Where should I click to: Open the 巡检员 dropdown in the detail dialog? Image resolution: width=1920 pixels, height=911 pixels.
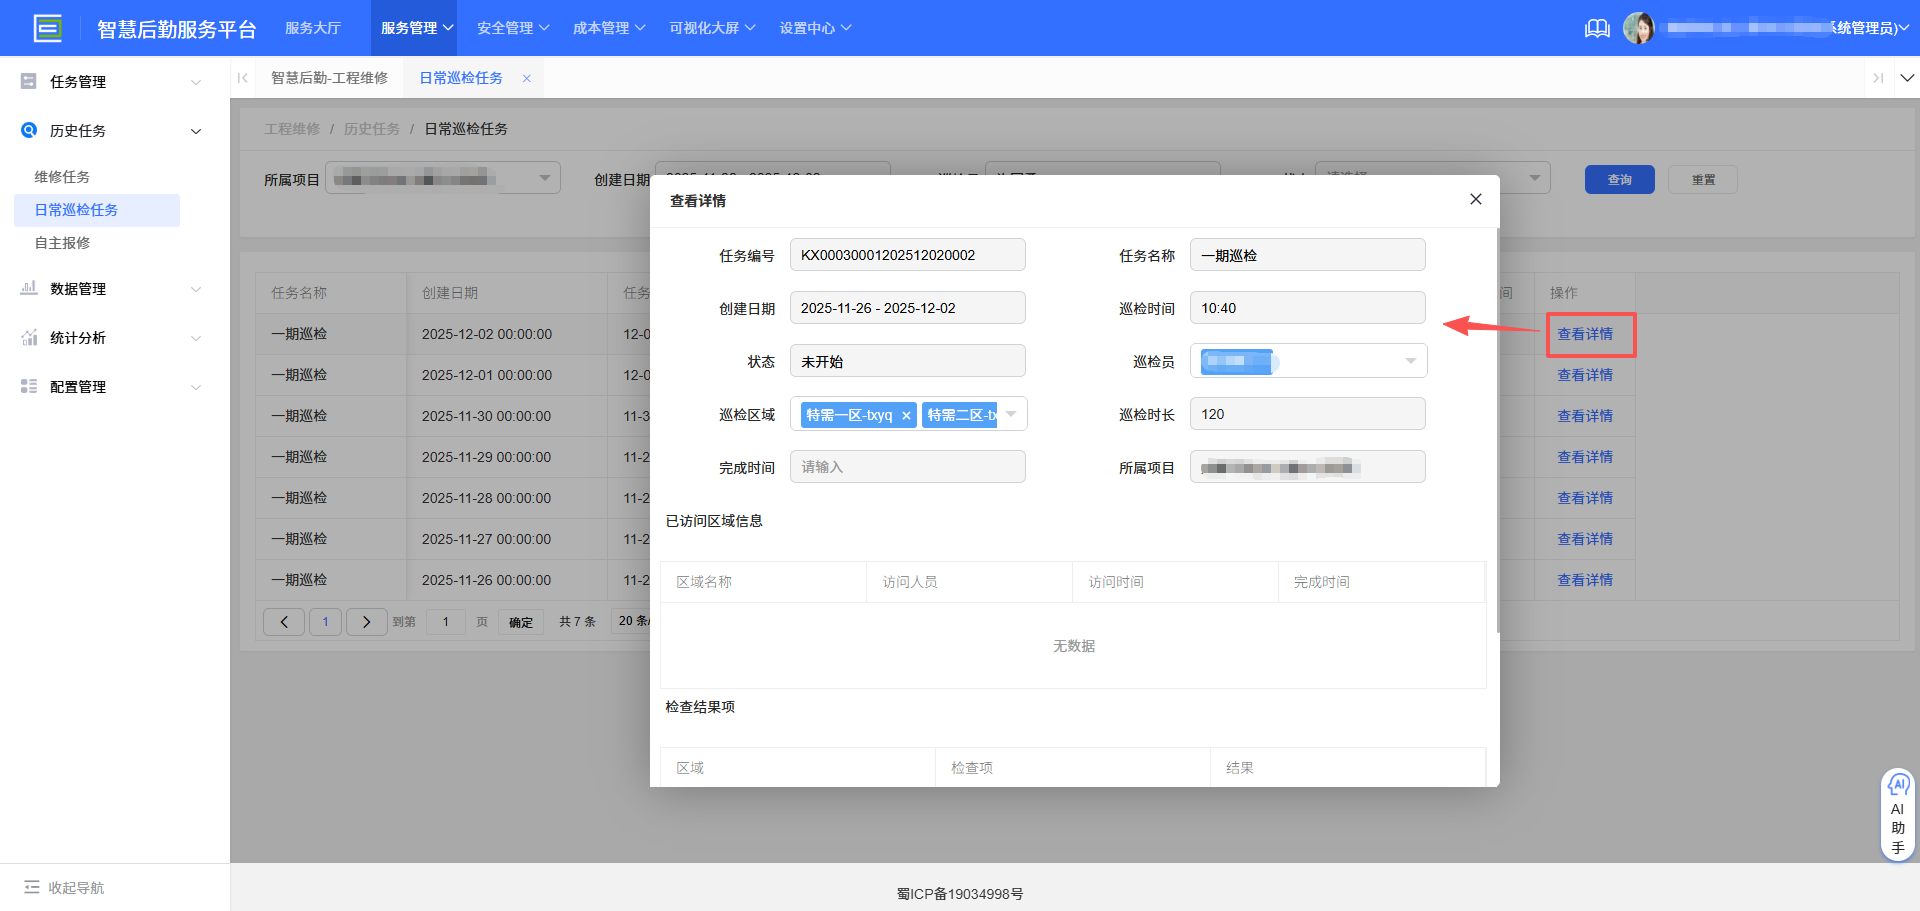tap(1410, 360)
